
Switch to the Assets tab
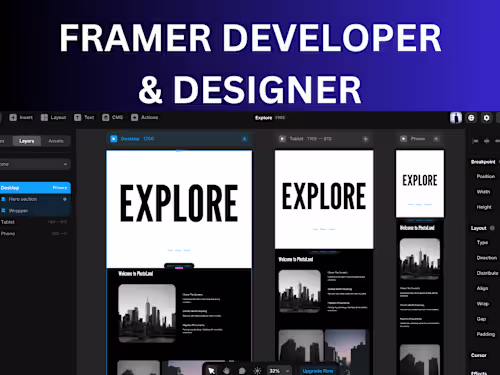[56, 141]
